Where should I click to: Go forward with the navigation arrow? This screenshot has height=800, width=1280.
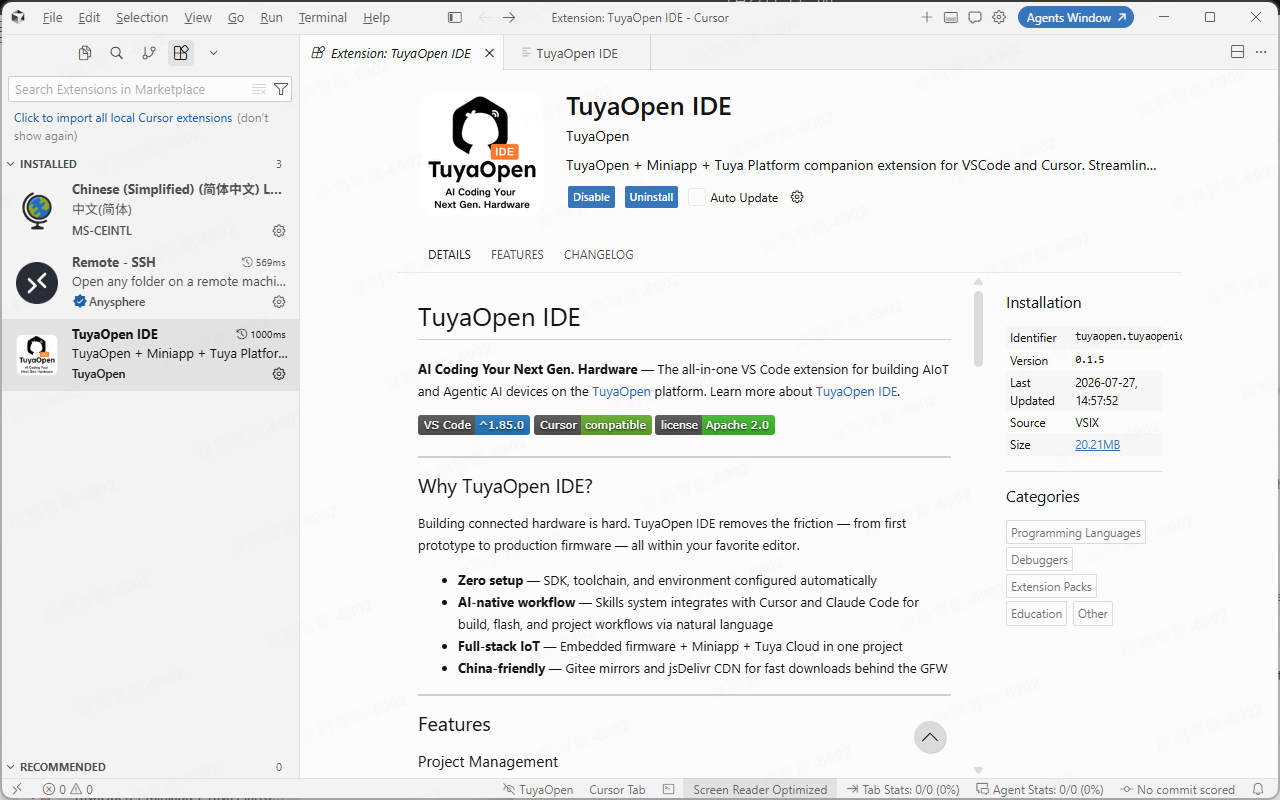tap(509, 17)
